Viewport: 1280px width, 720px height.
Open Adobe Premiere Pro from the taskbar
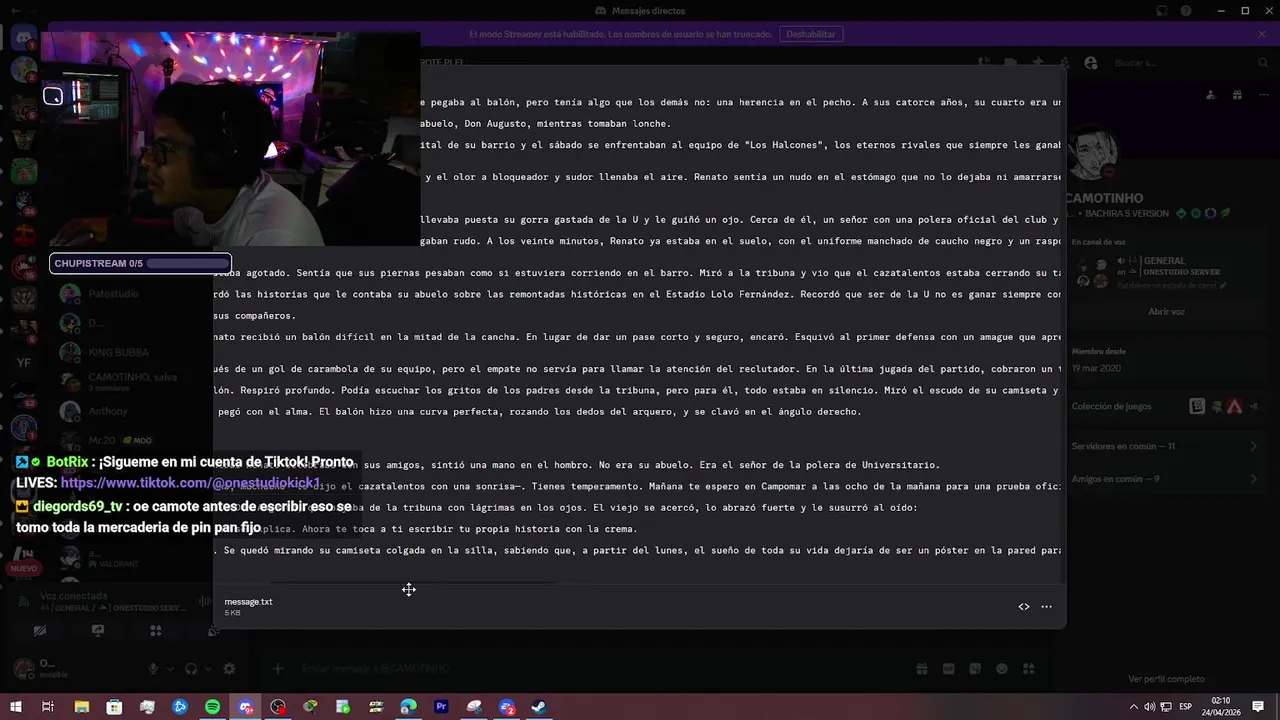point(441,707)
